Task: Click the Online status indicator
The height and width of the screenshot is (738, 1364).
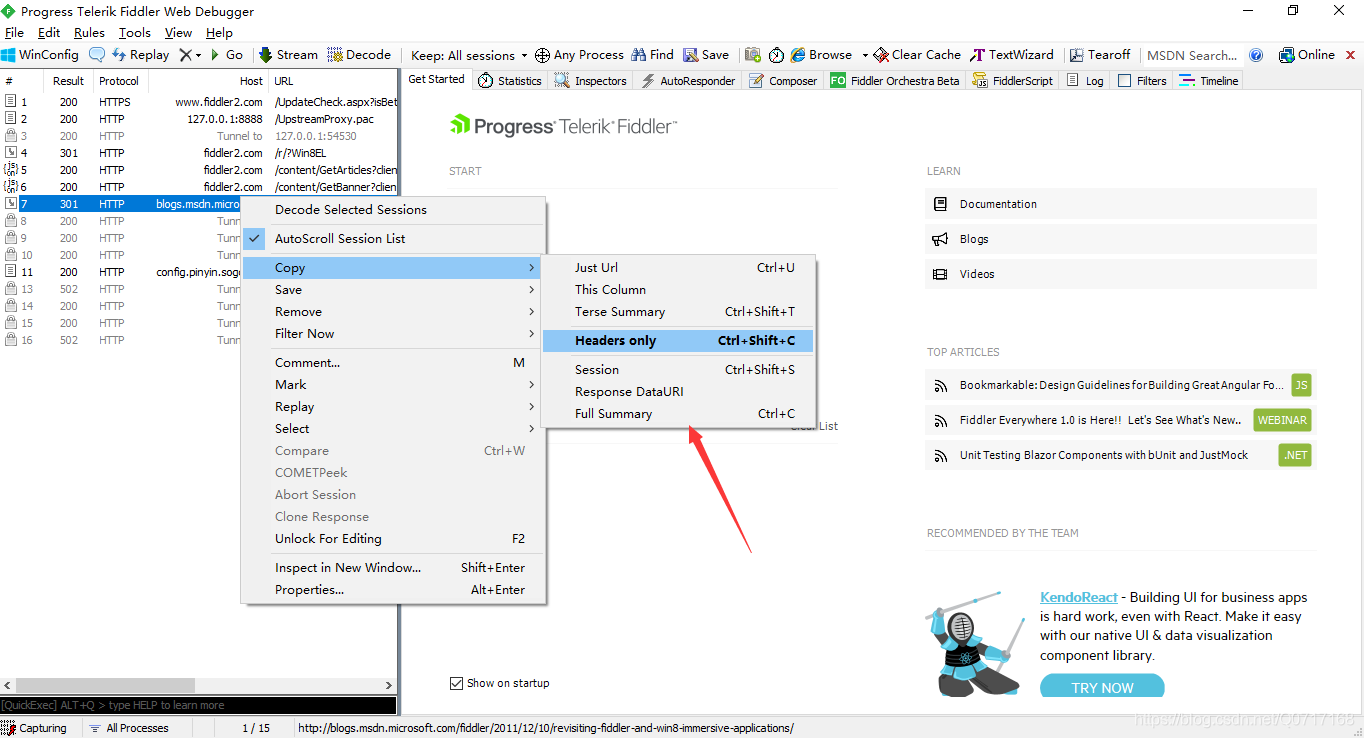Action: 1306,55
